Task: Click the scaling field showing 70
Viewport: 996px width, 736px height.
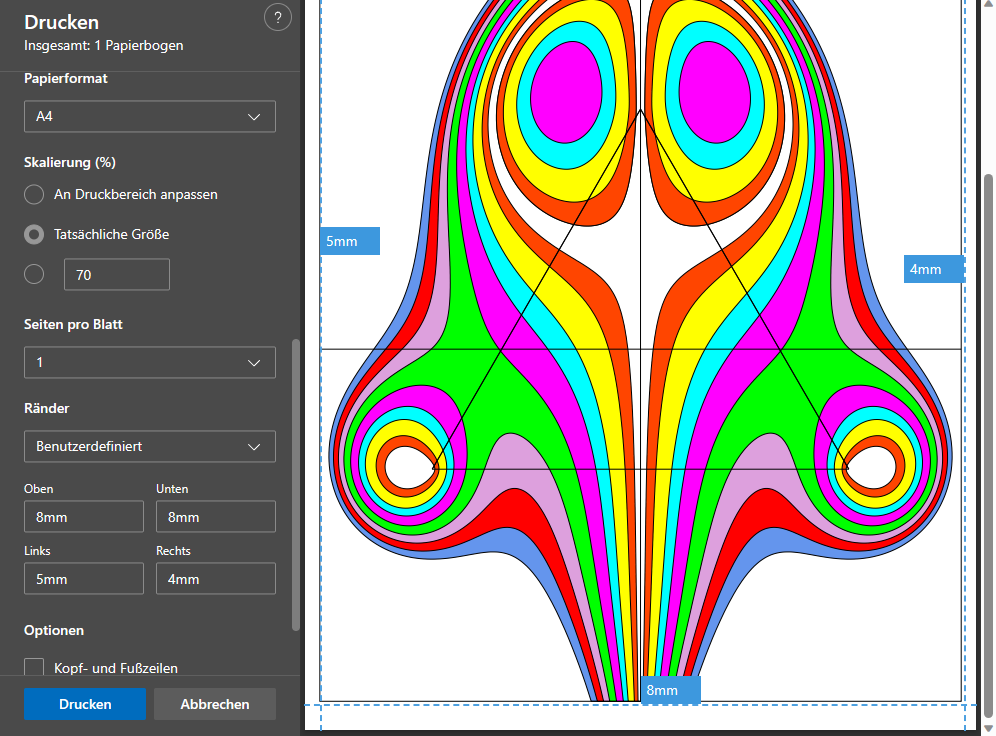Action: click(117, 274)
